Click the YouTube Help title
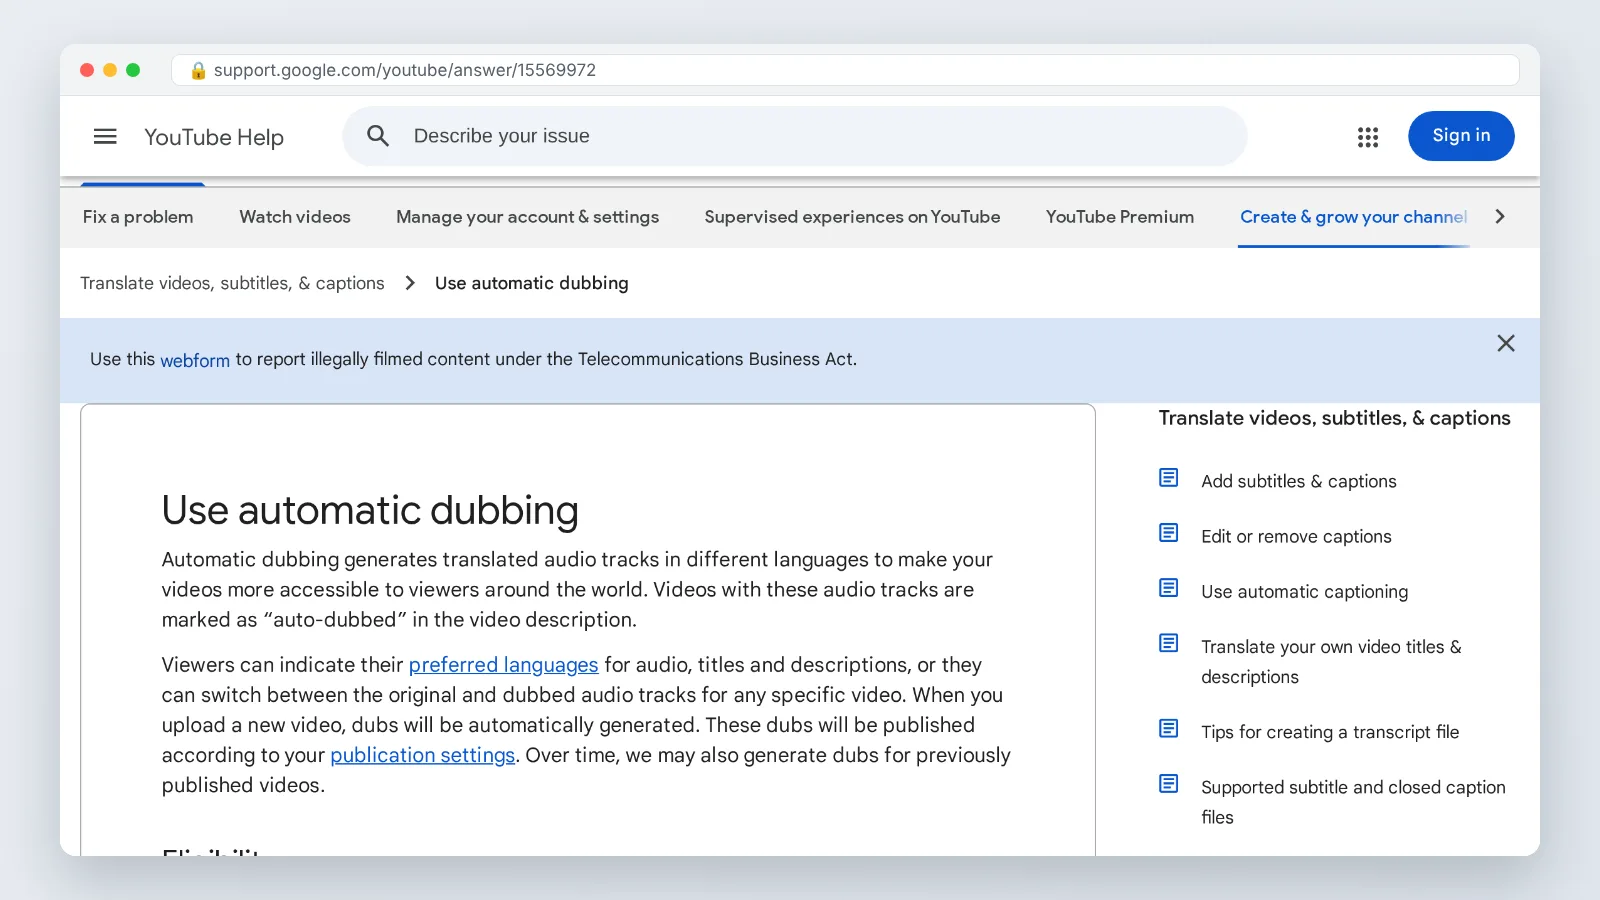This screenshot has height=900, width=1600. tap(214, 137)
